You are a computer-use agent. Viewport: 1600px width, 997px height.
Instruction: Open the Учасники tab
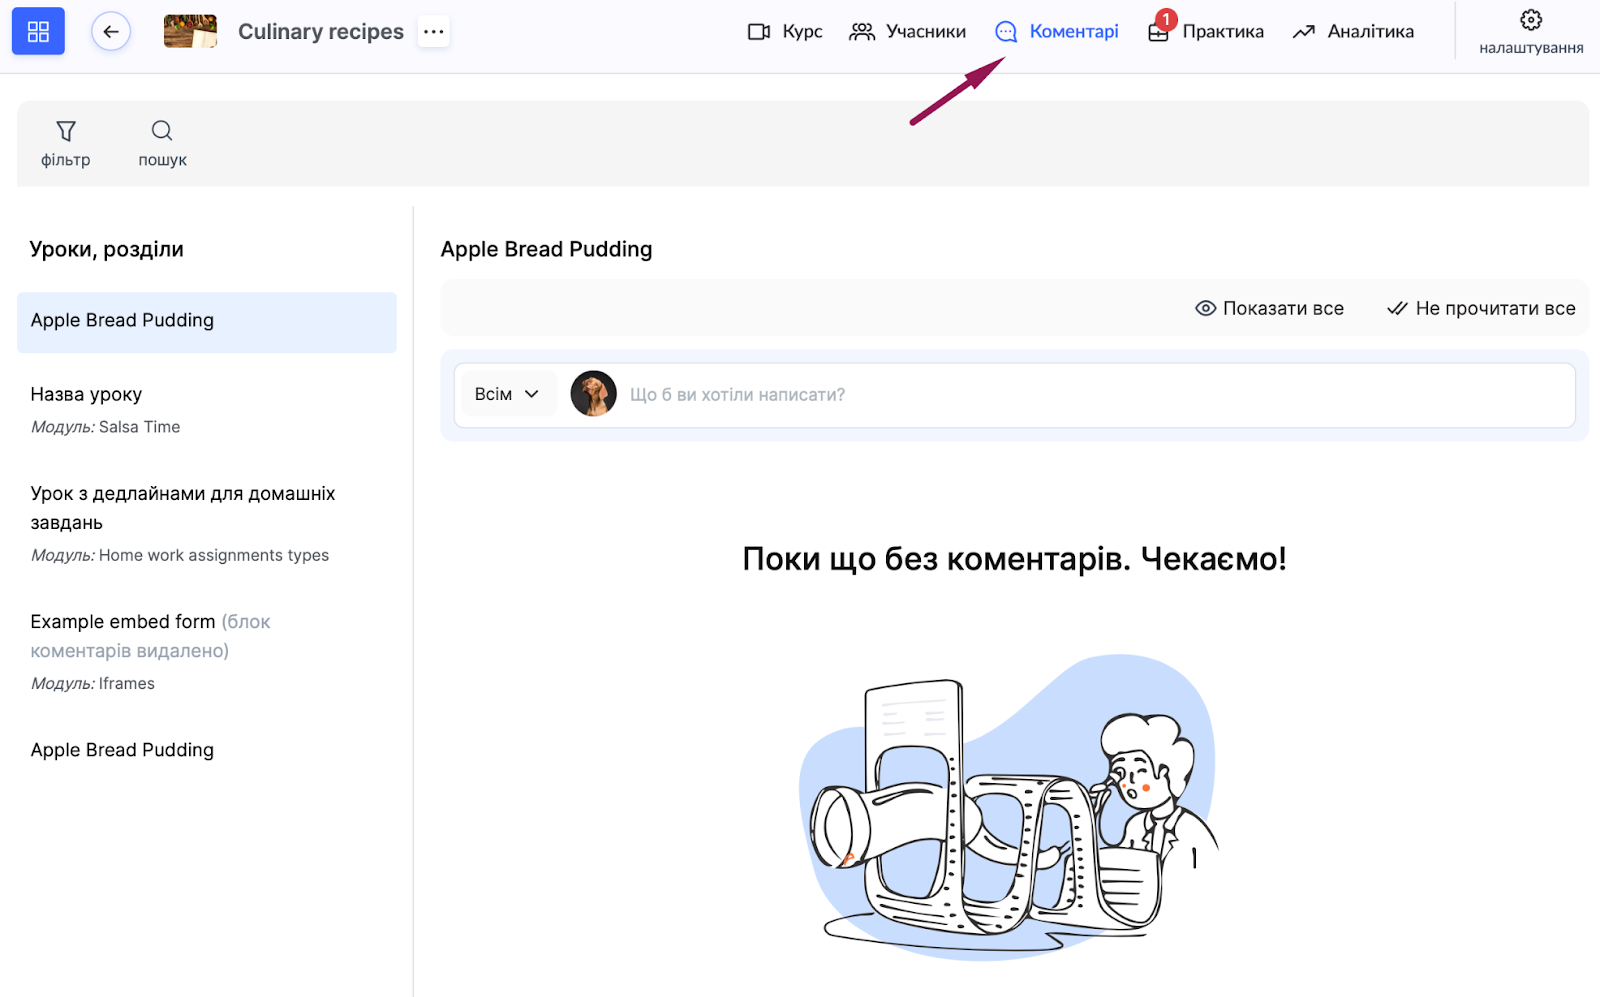(x=907, y=31)
